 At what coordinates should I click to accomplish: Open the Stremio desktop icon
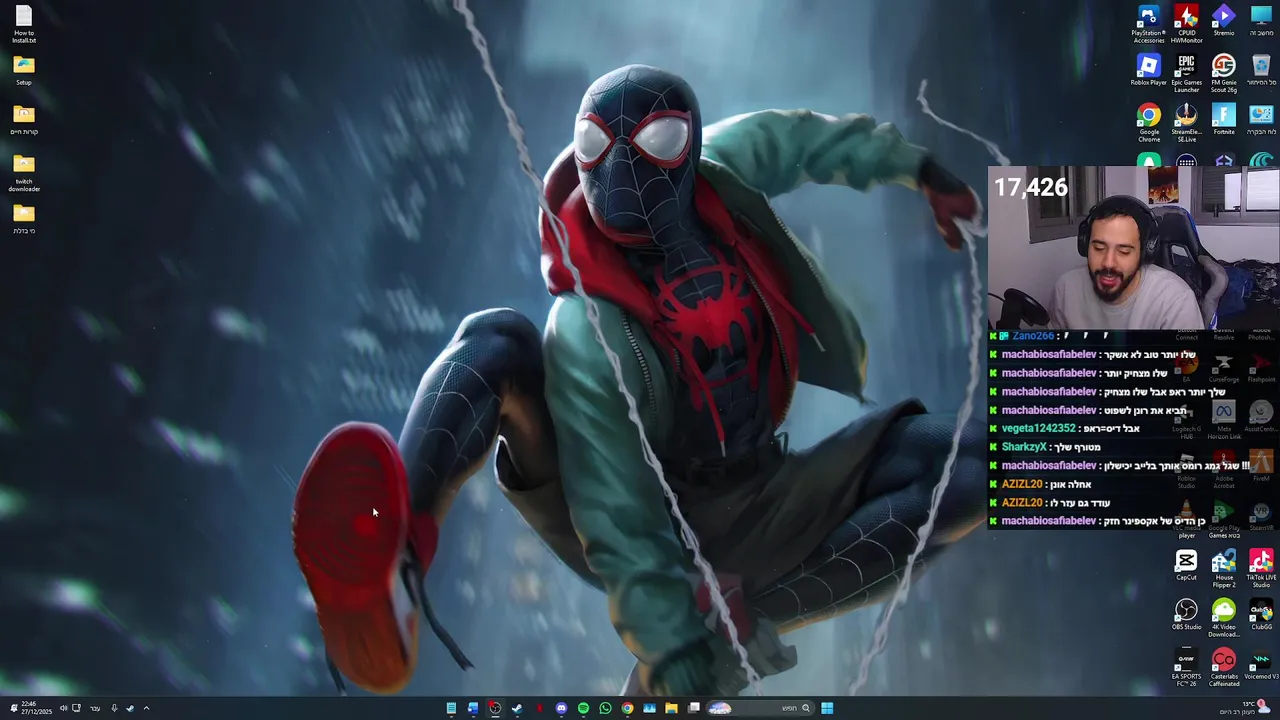[1224, 21]
